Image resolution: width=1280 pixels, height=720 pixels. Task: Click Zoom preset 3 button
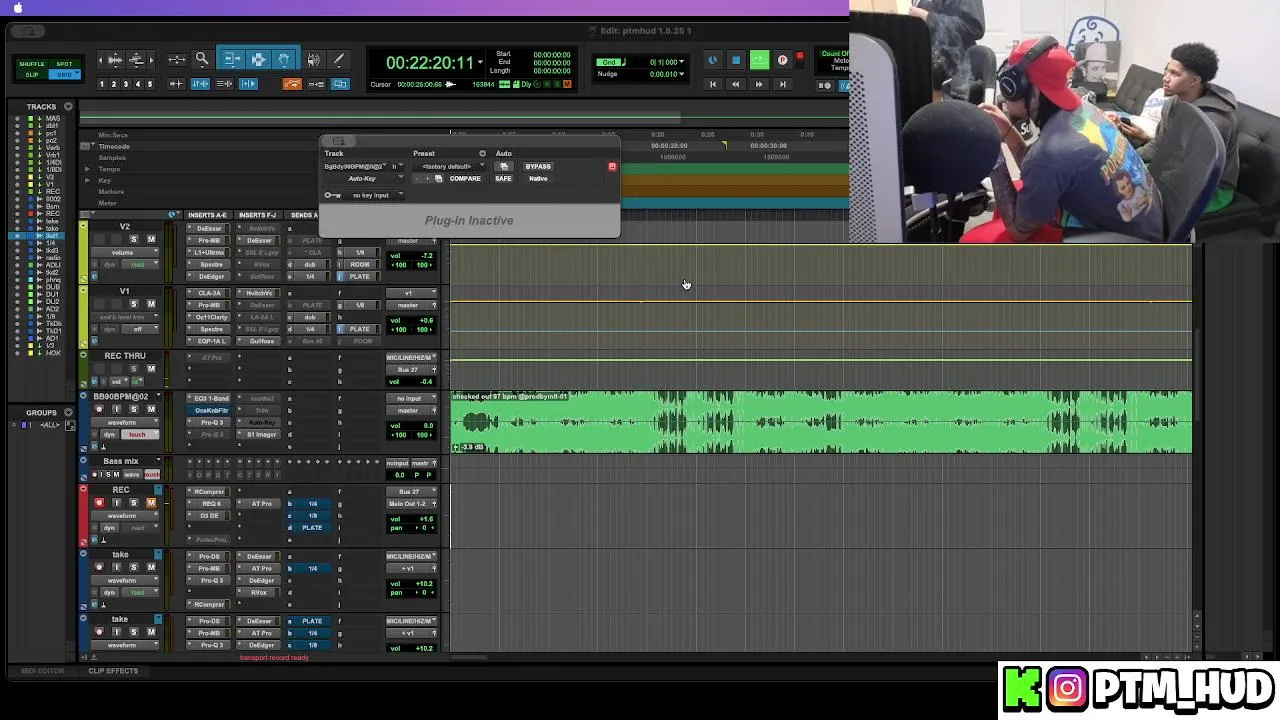pyautogui.click(x=126, y=84)
